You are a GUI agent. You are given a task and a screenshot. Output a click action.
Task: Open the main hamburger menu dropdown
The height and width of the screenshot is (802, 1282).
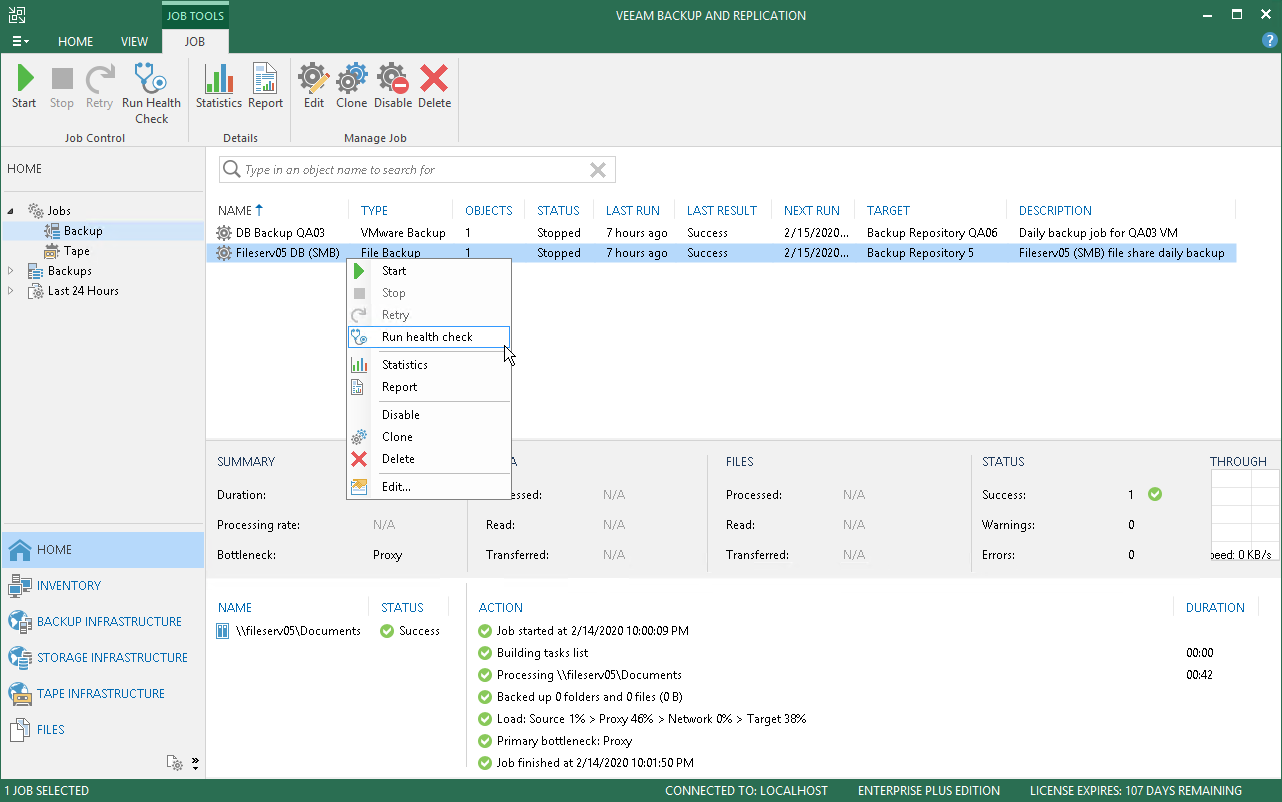(19, 42)
